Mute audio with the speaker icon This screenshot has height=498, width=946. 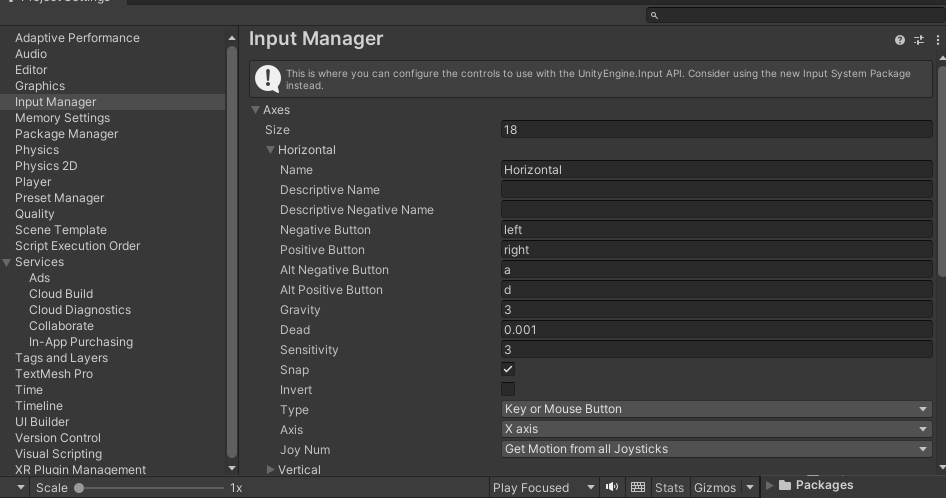coord(612,487)
